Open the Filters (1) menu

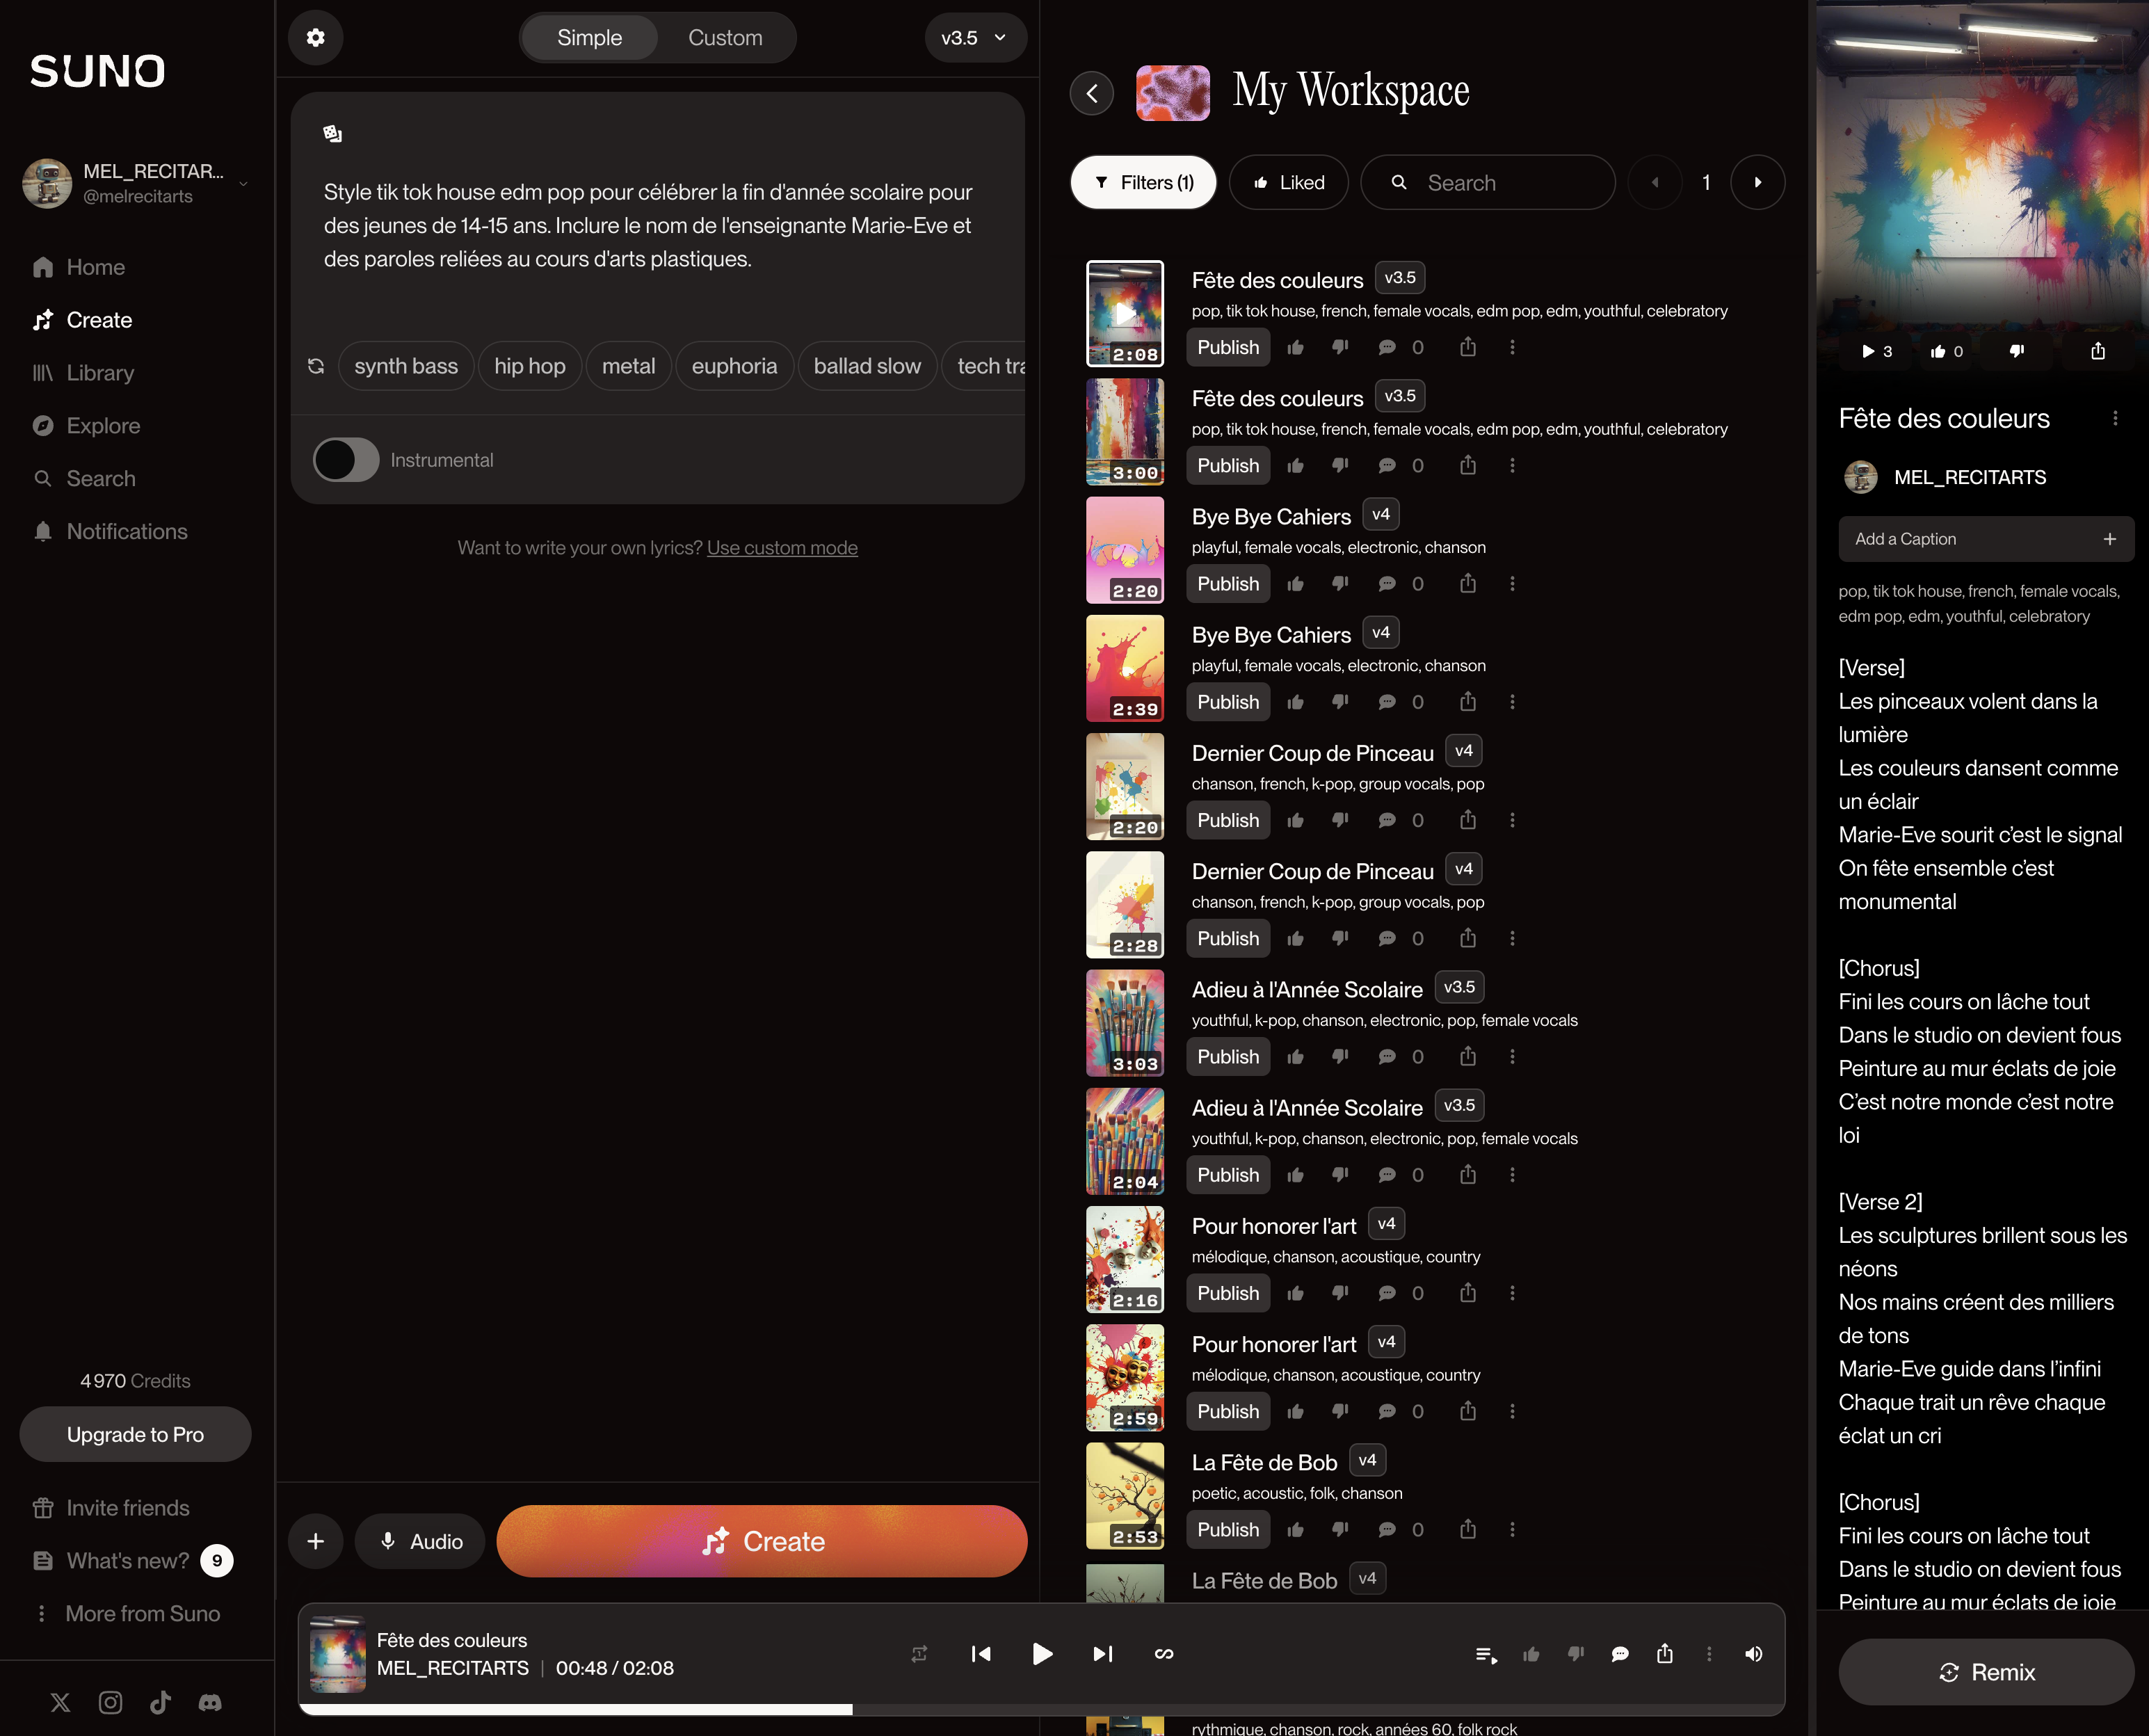click(x=1143, y=182)
